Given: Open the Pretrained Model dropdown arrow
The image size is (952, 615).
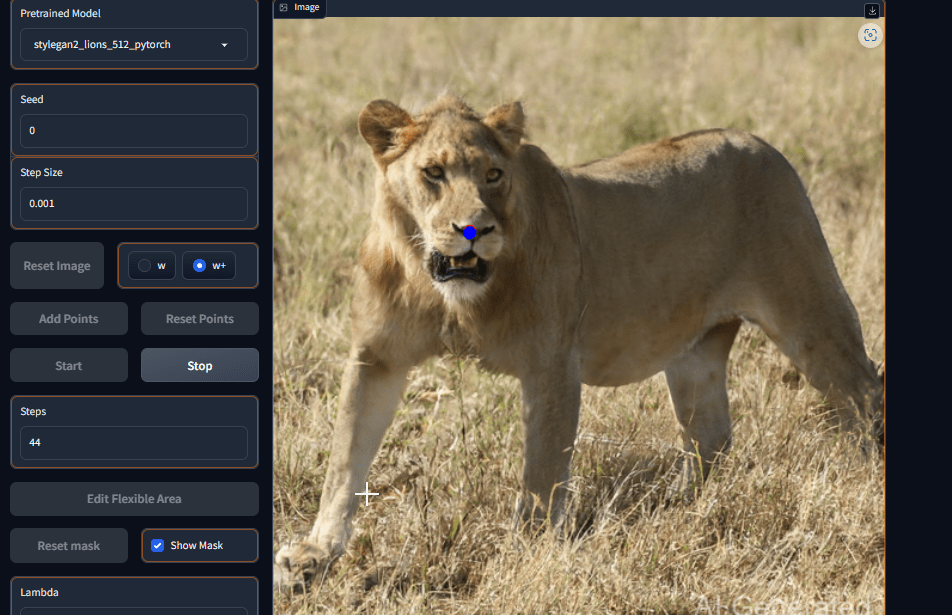Looking at the screenshot, I should 225,45.
